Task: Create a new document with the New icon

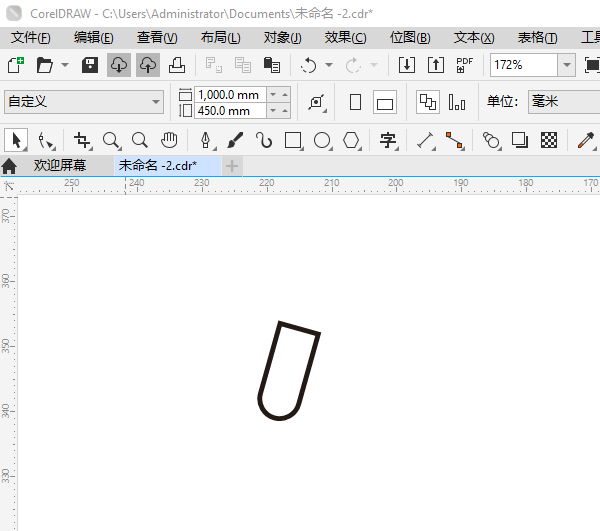Action: pyautogui.click(x=16, y=65)
